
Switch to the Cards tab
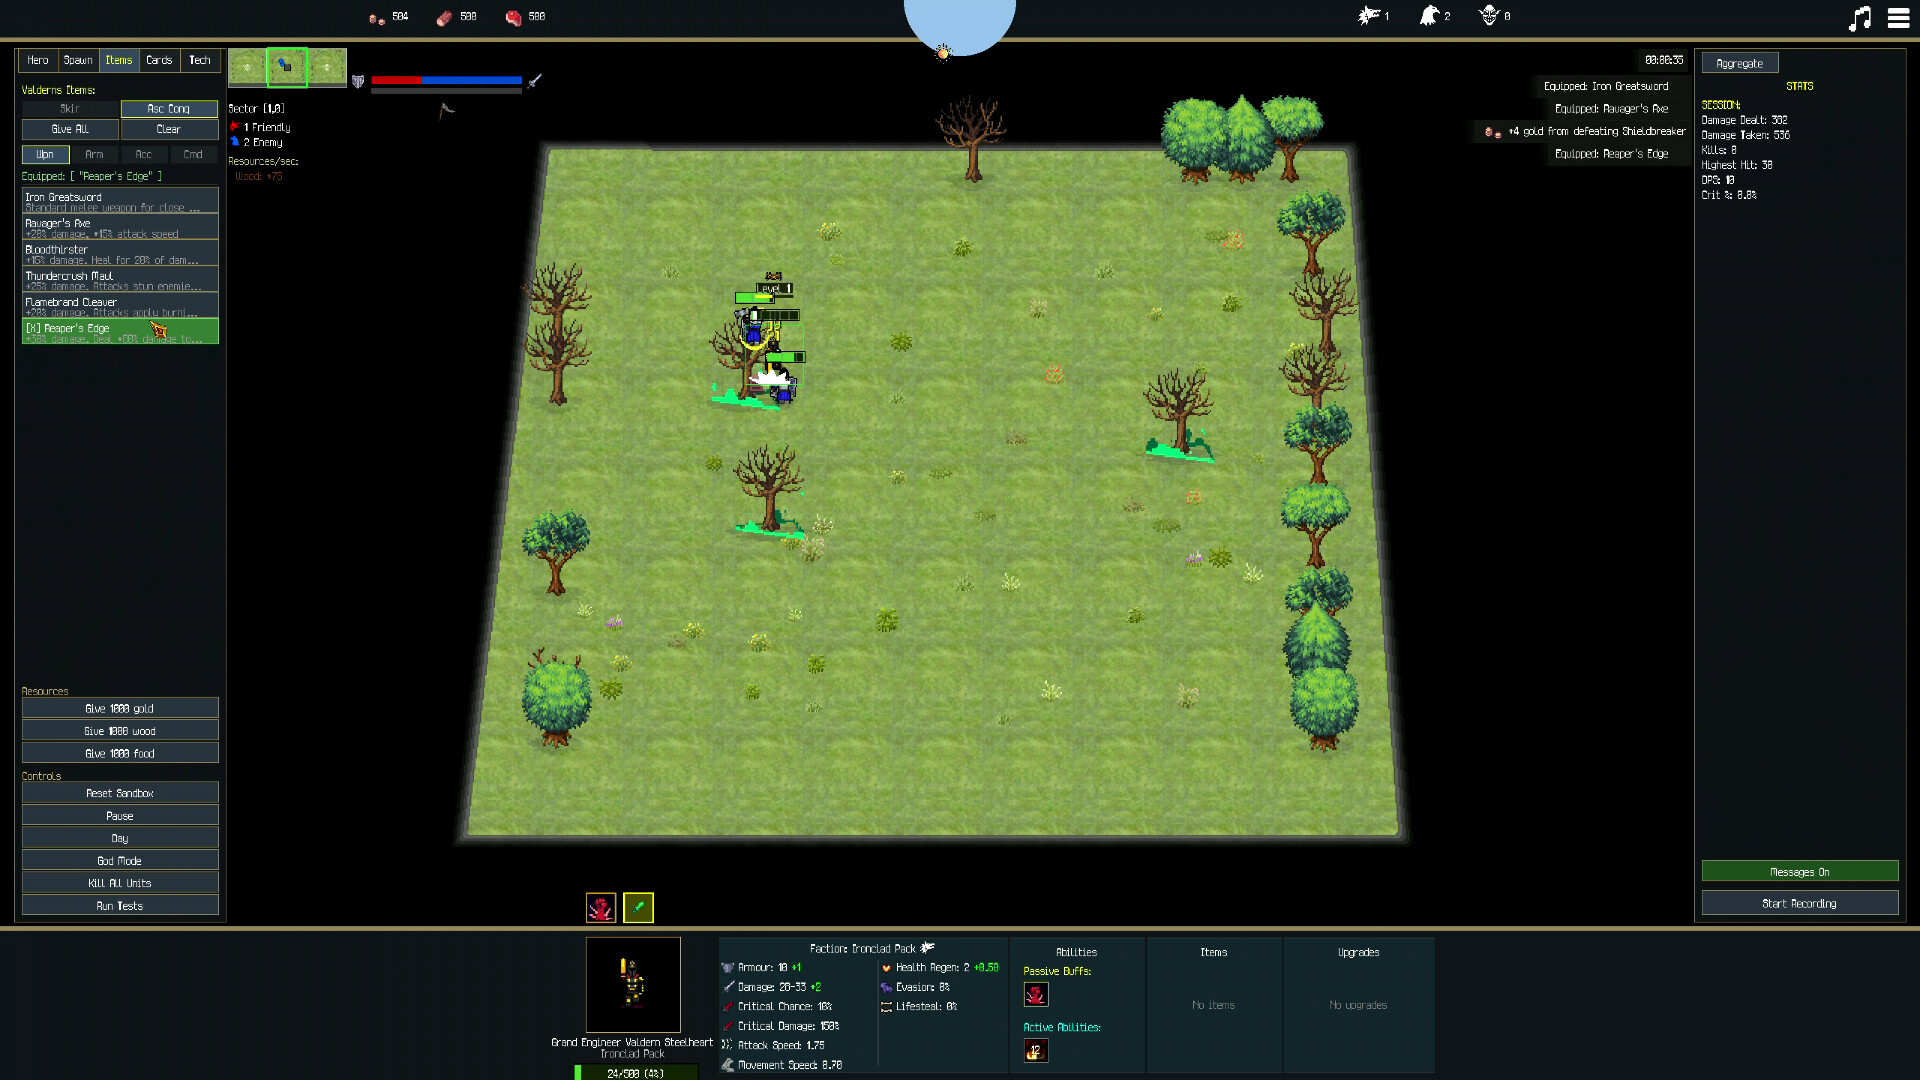point(159,60)
